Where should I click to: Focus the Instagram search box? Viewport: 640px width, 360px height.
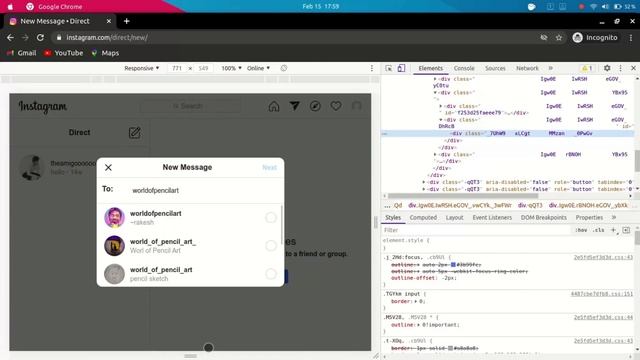click(x=190, y=106)
